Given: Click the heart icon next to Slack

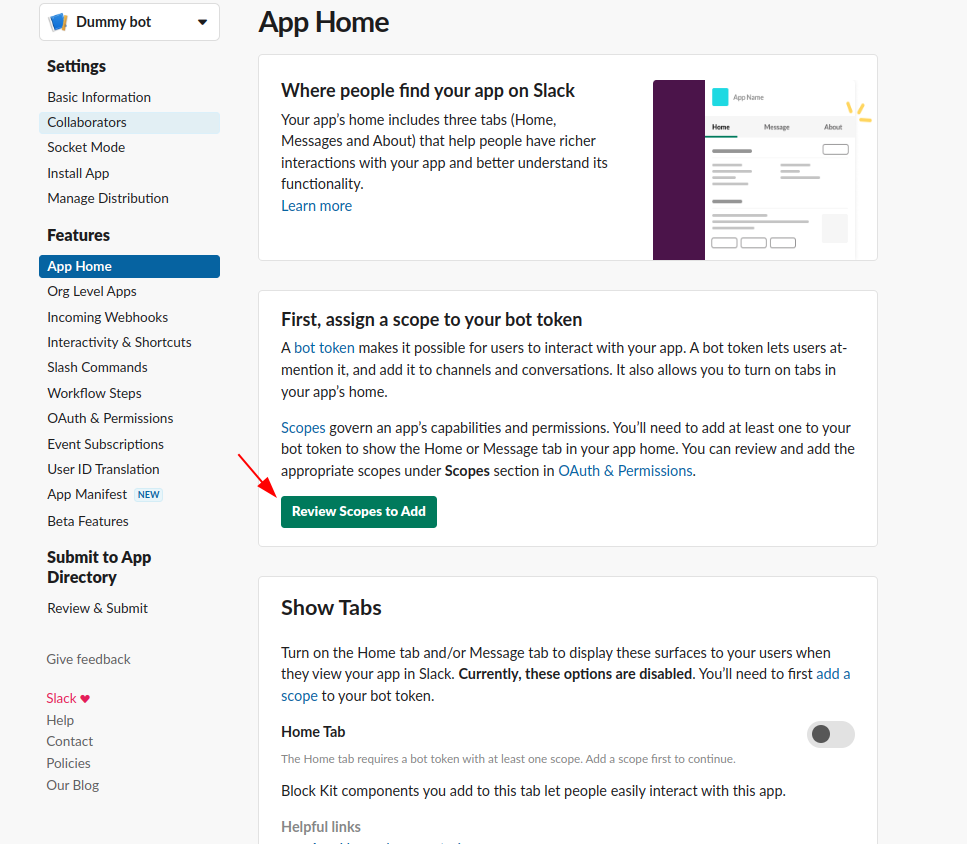Looking at the screenshot, I should click(x=86, y=699).
